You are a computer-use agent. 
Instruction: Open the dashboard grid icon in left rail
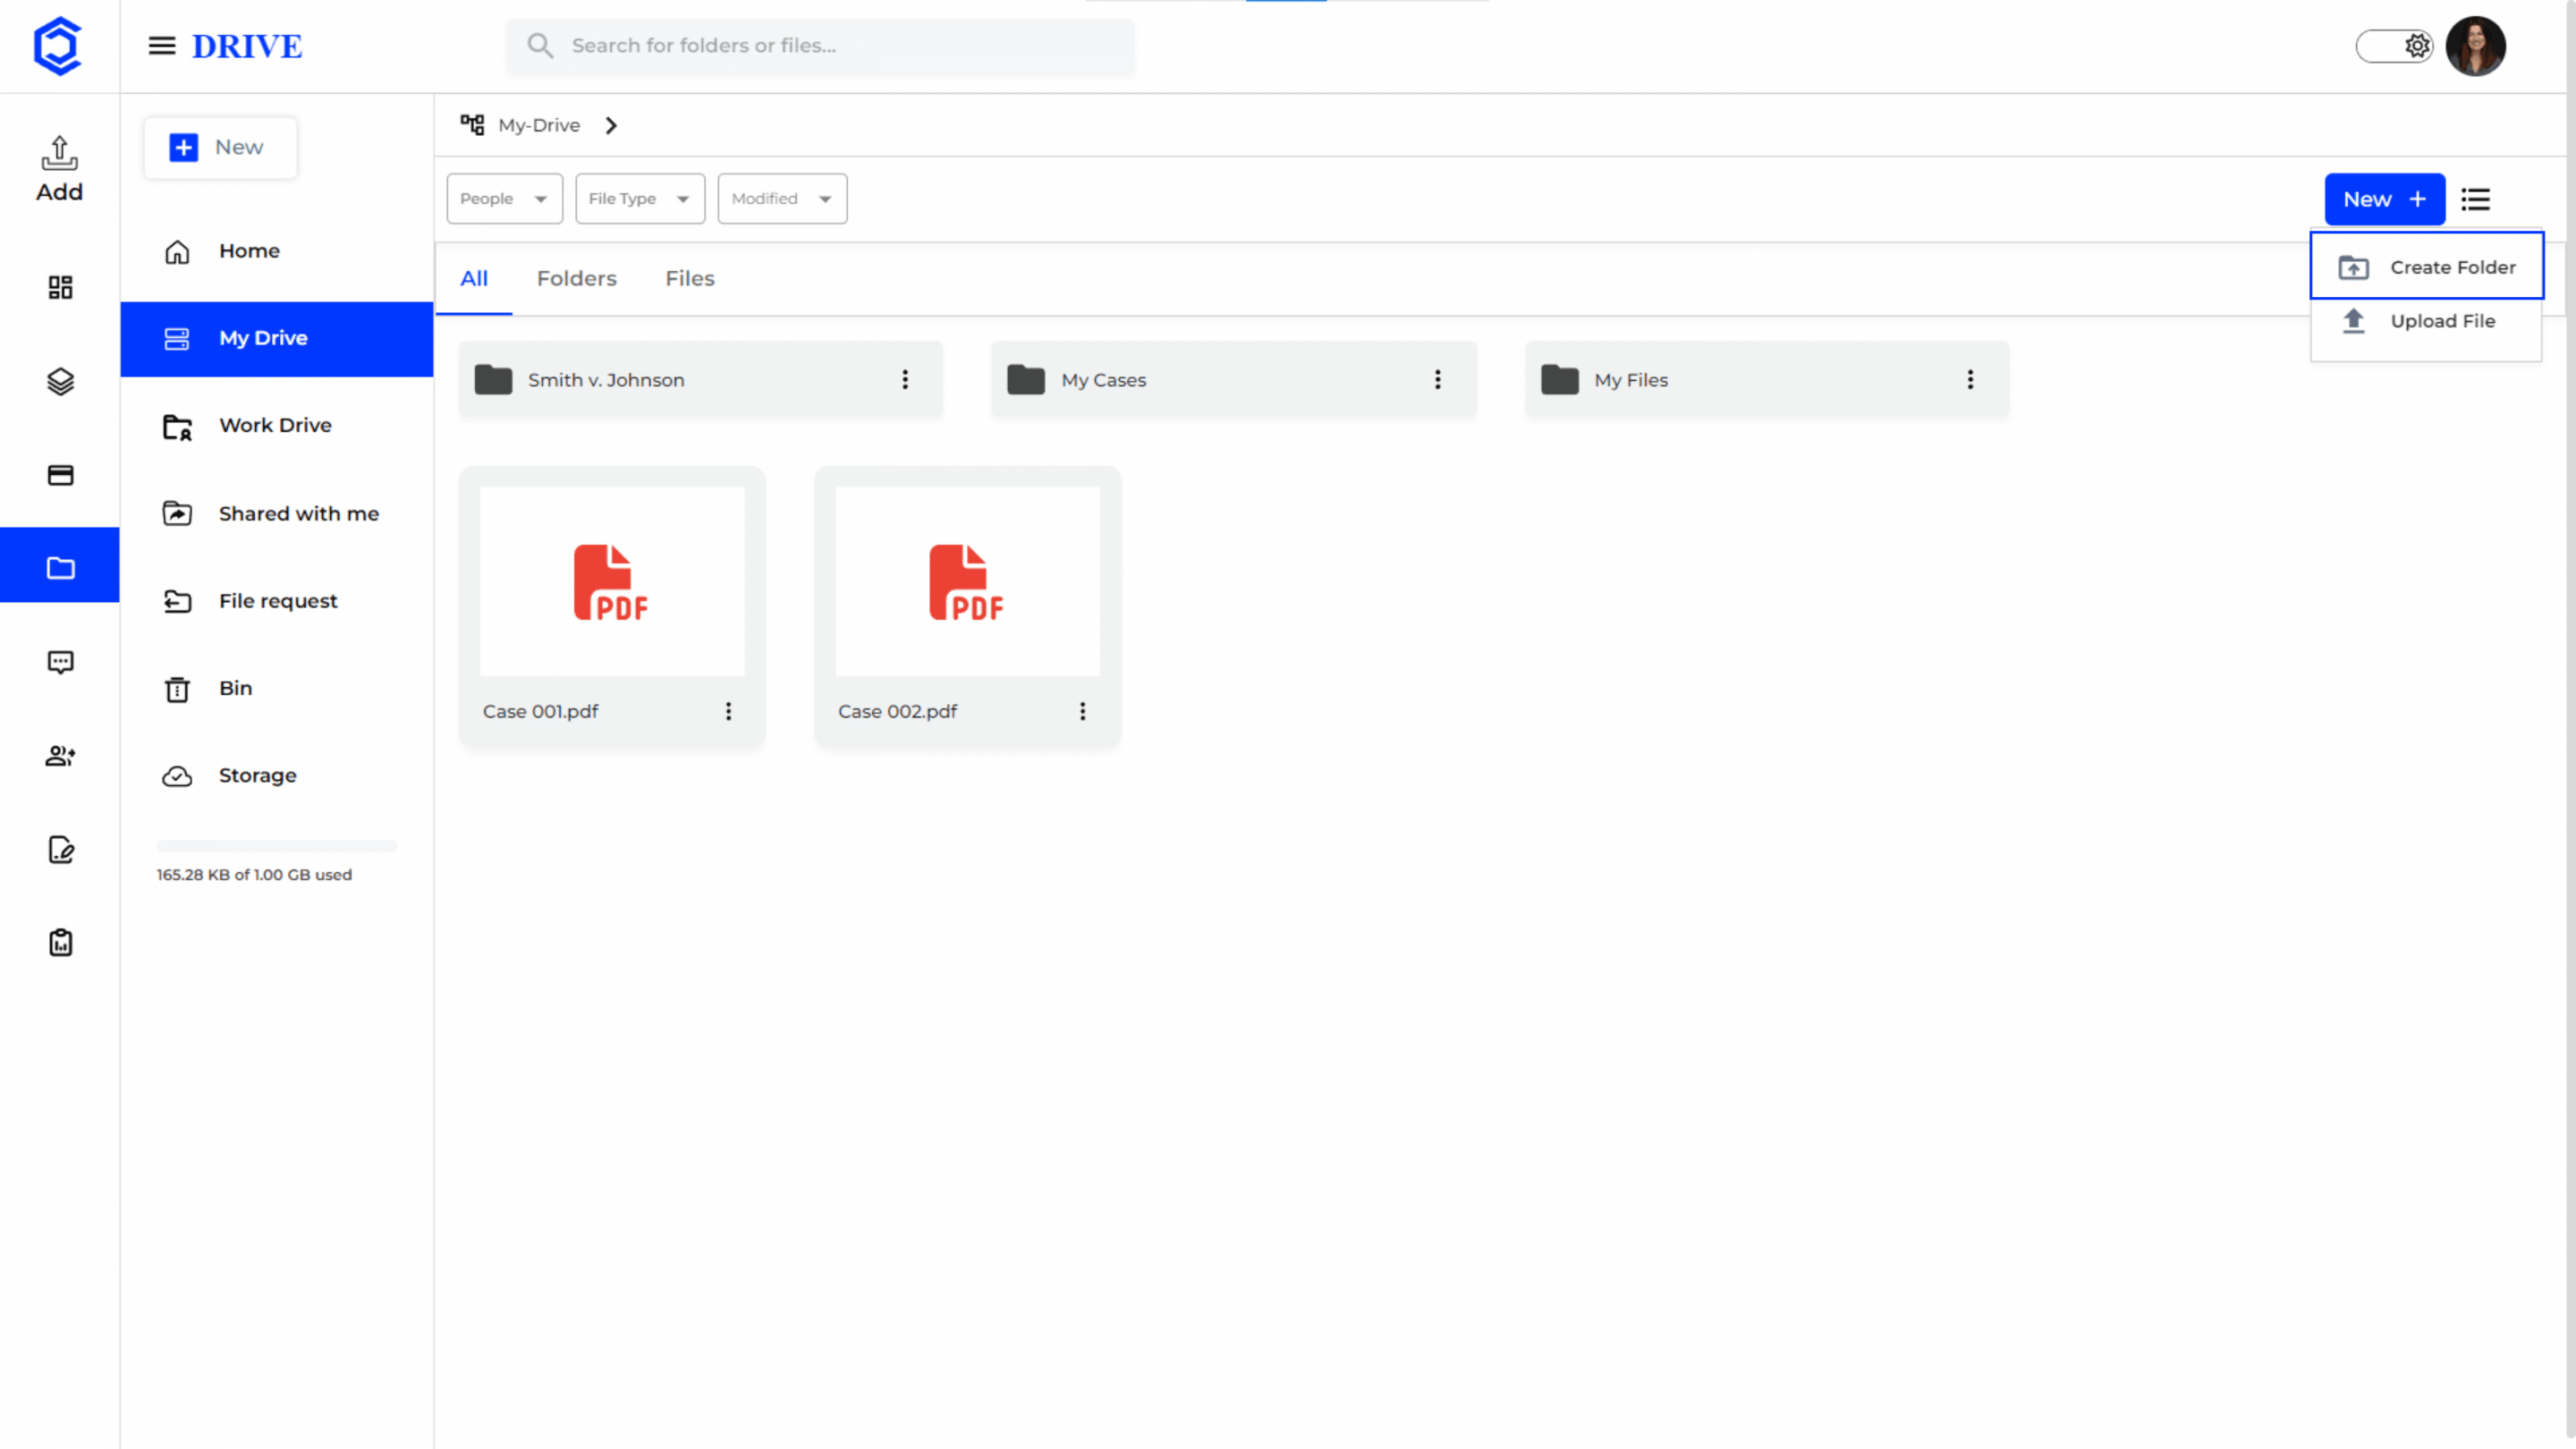pos(60,288)
